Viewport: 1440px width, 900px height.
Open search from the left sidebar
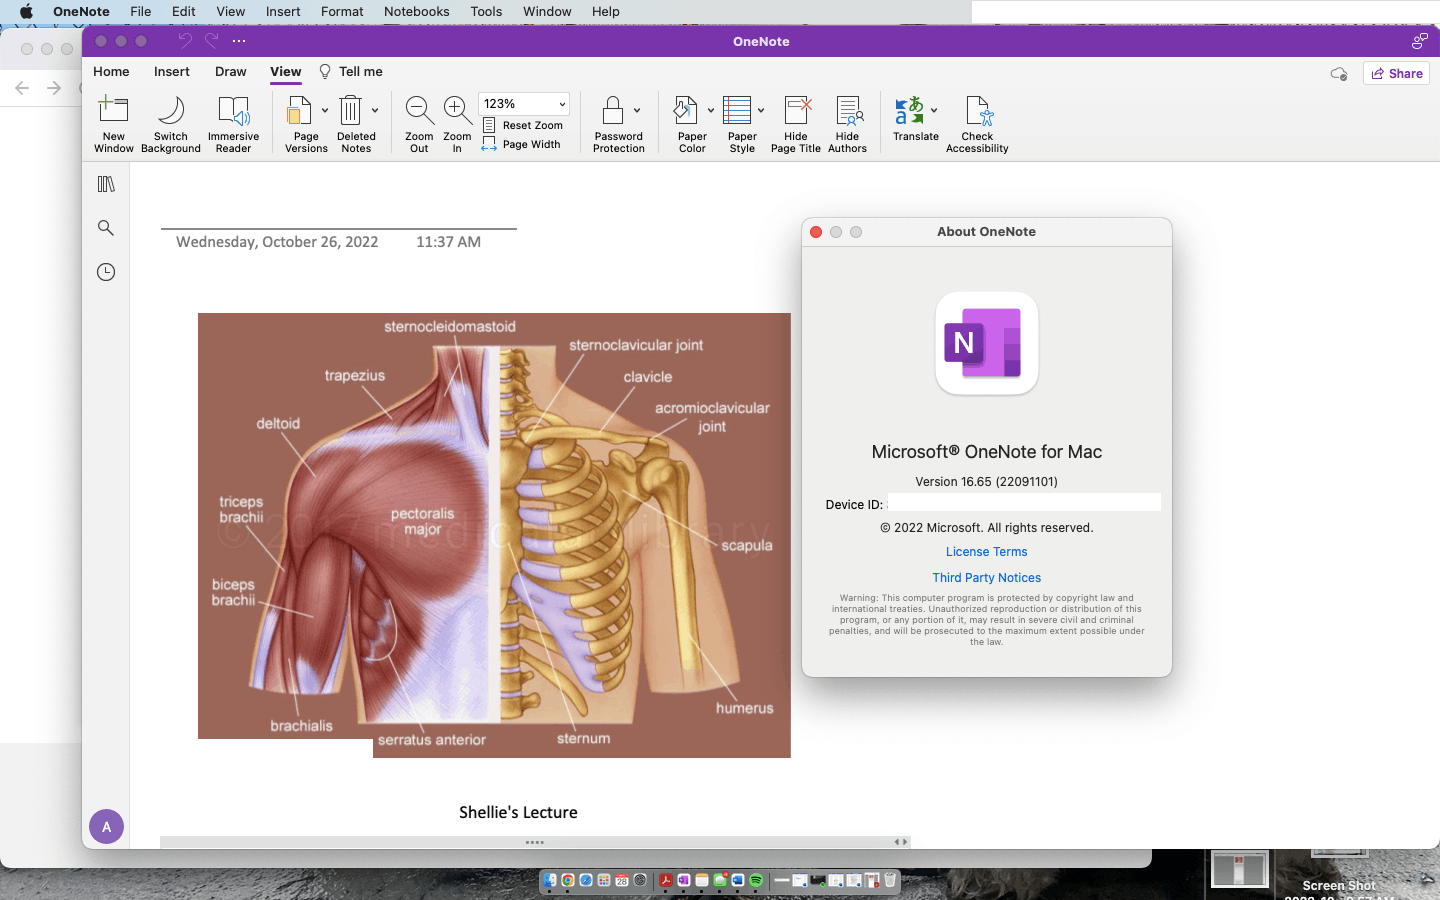106,228
